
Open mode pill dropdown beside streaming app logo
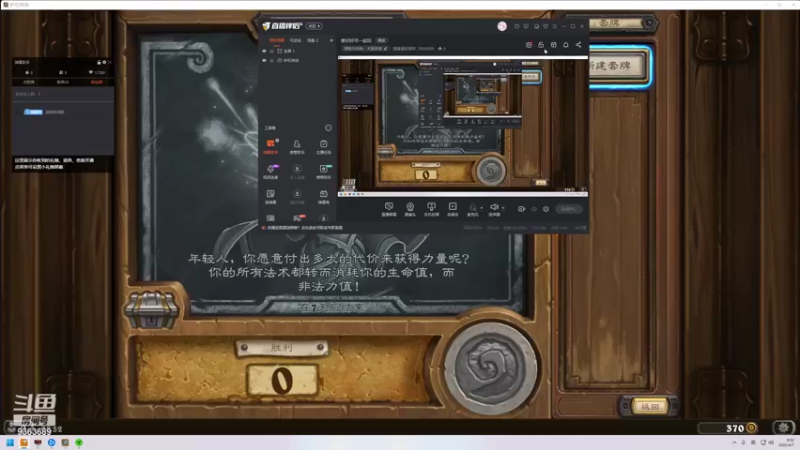click(314, 26)
